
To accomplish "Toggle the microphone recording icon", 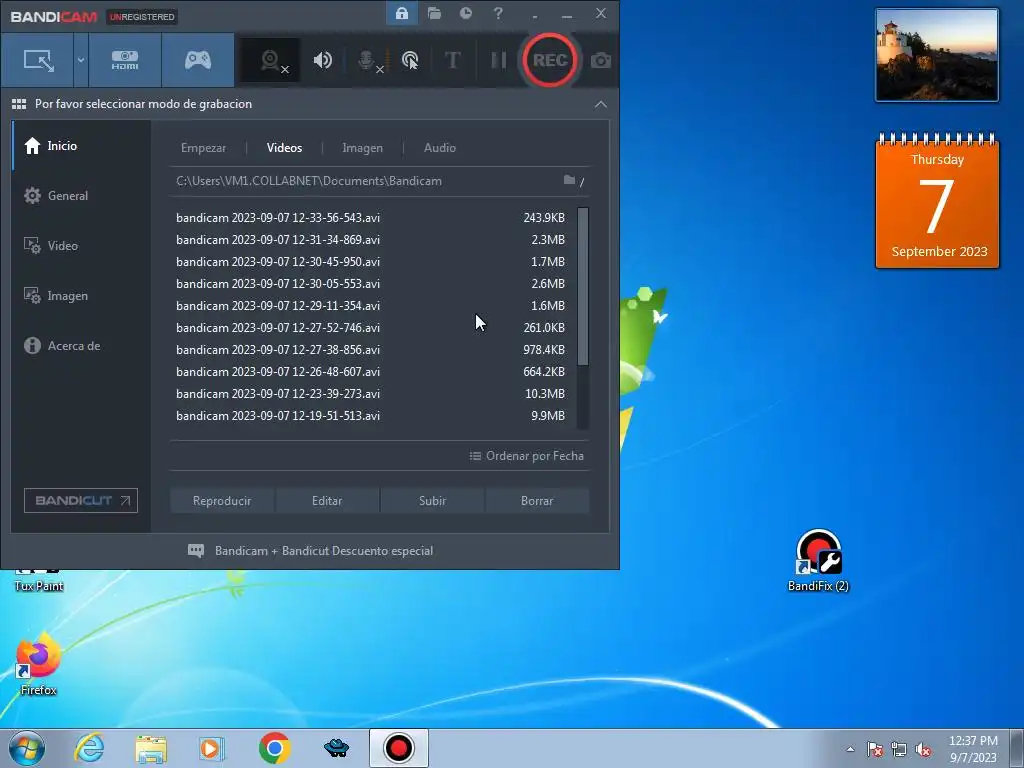I will coord(368,61).
